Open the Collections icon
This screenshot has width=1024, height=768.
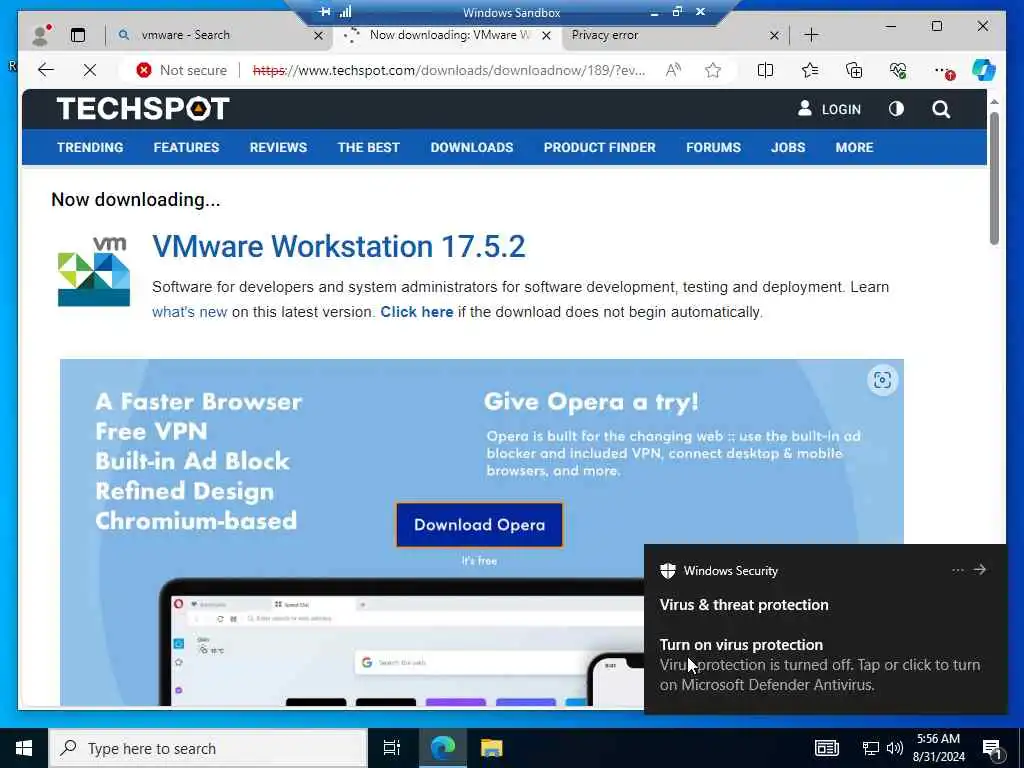click(854, 70)
